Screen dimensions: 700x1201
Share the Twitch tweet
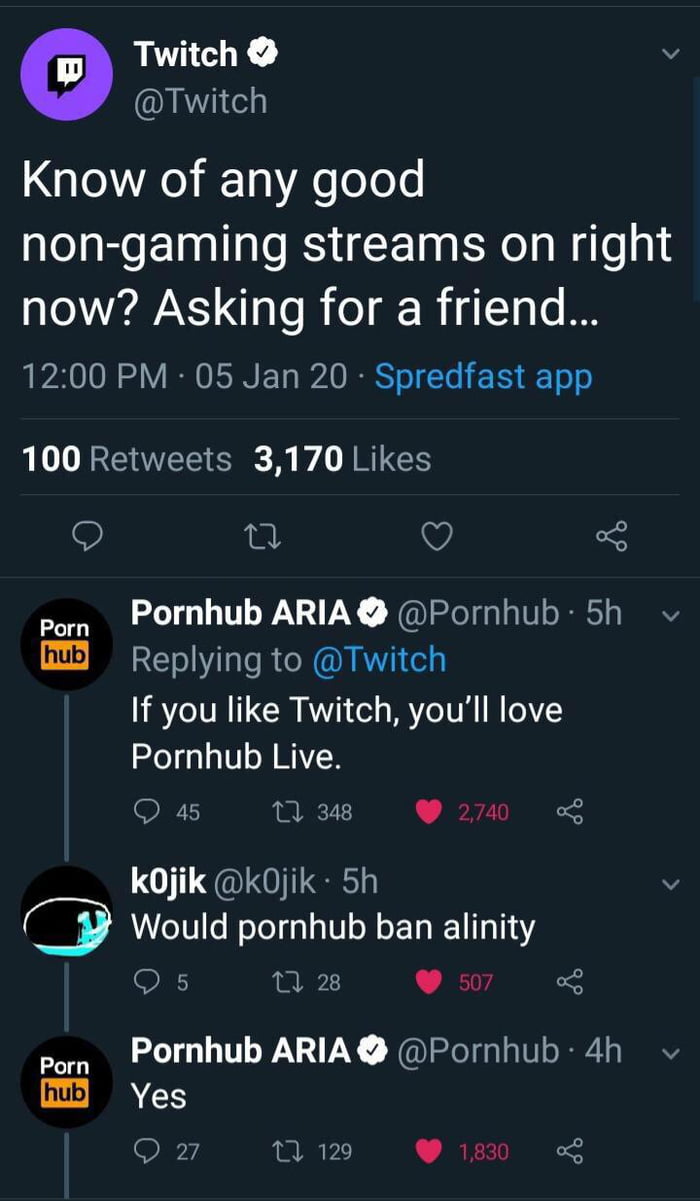(x=612, y=537)
